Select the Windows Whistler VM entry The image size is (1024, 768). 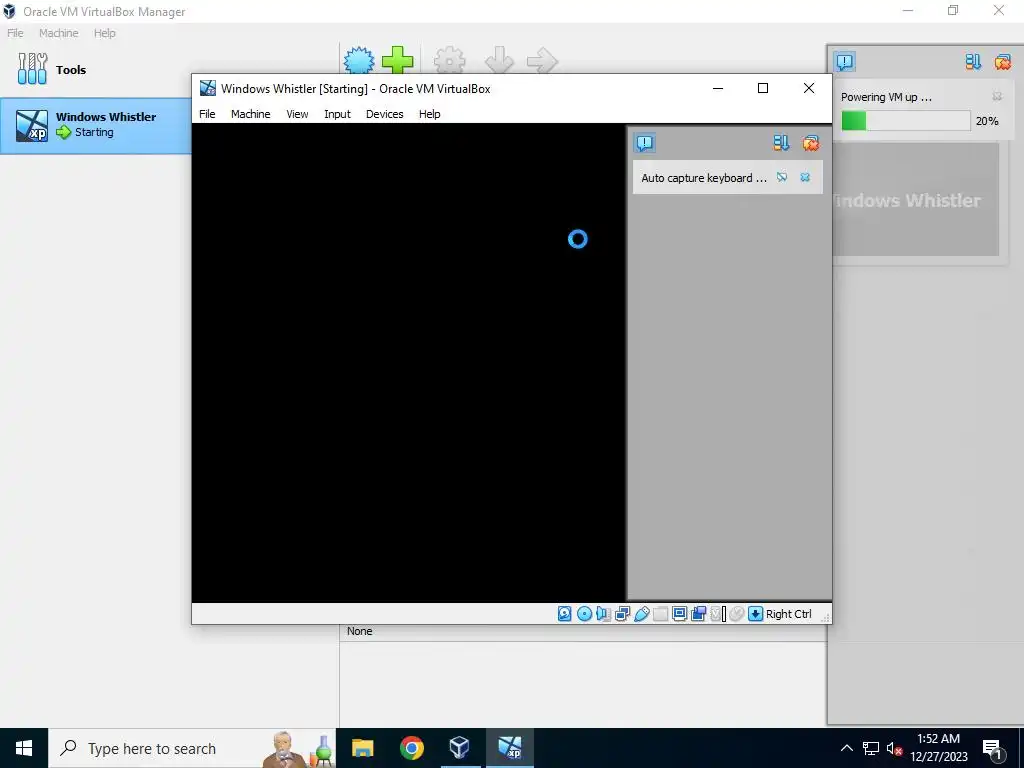(95, 125)
